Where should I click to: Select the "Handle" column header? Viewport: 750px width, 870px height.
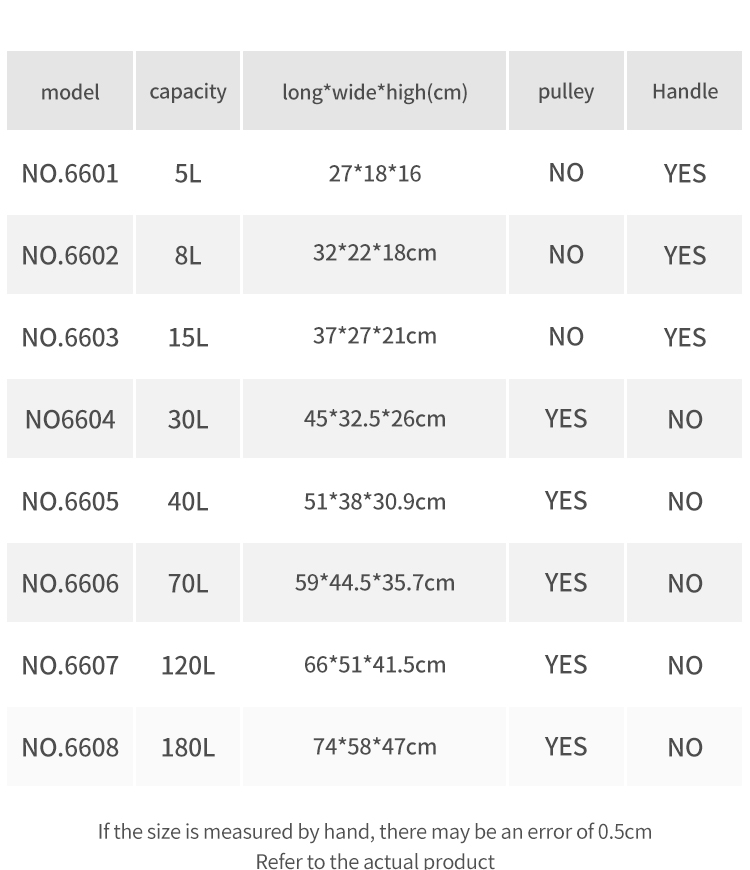[685, 92]
